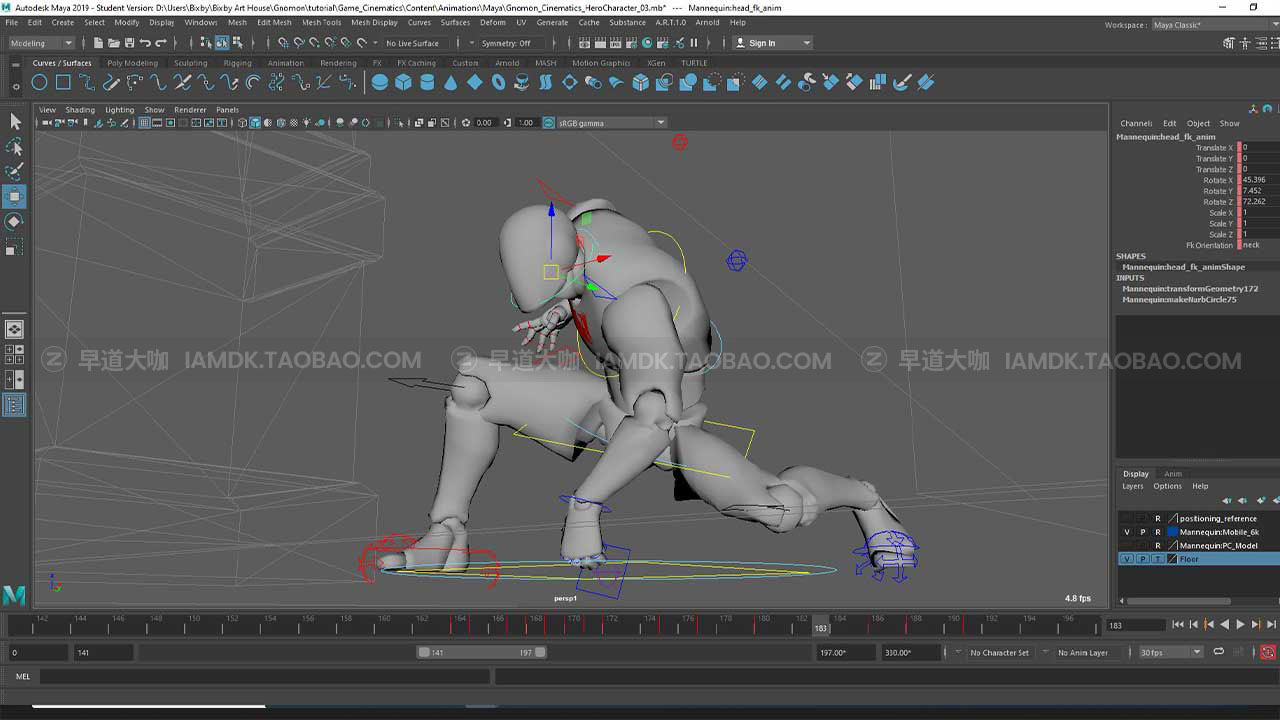Open the viewport Shading menu

click(x=80, y=110)
